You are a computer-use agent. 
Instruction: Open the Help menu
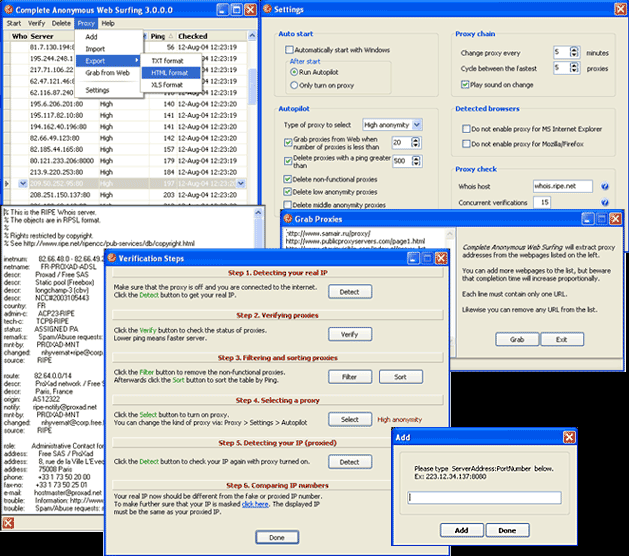click(x=108, y=23)
